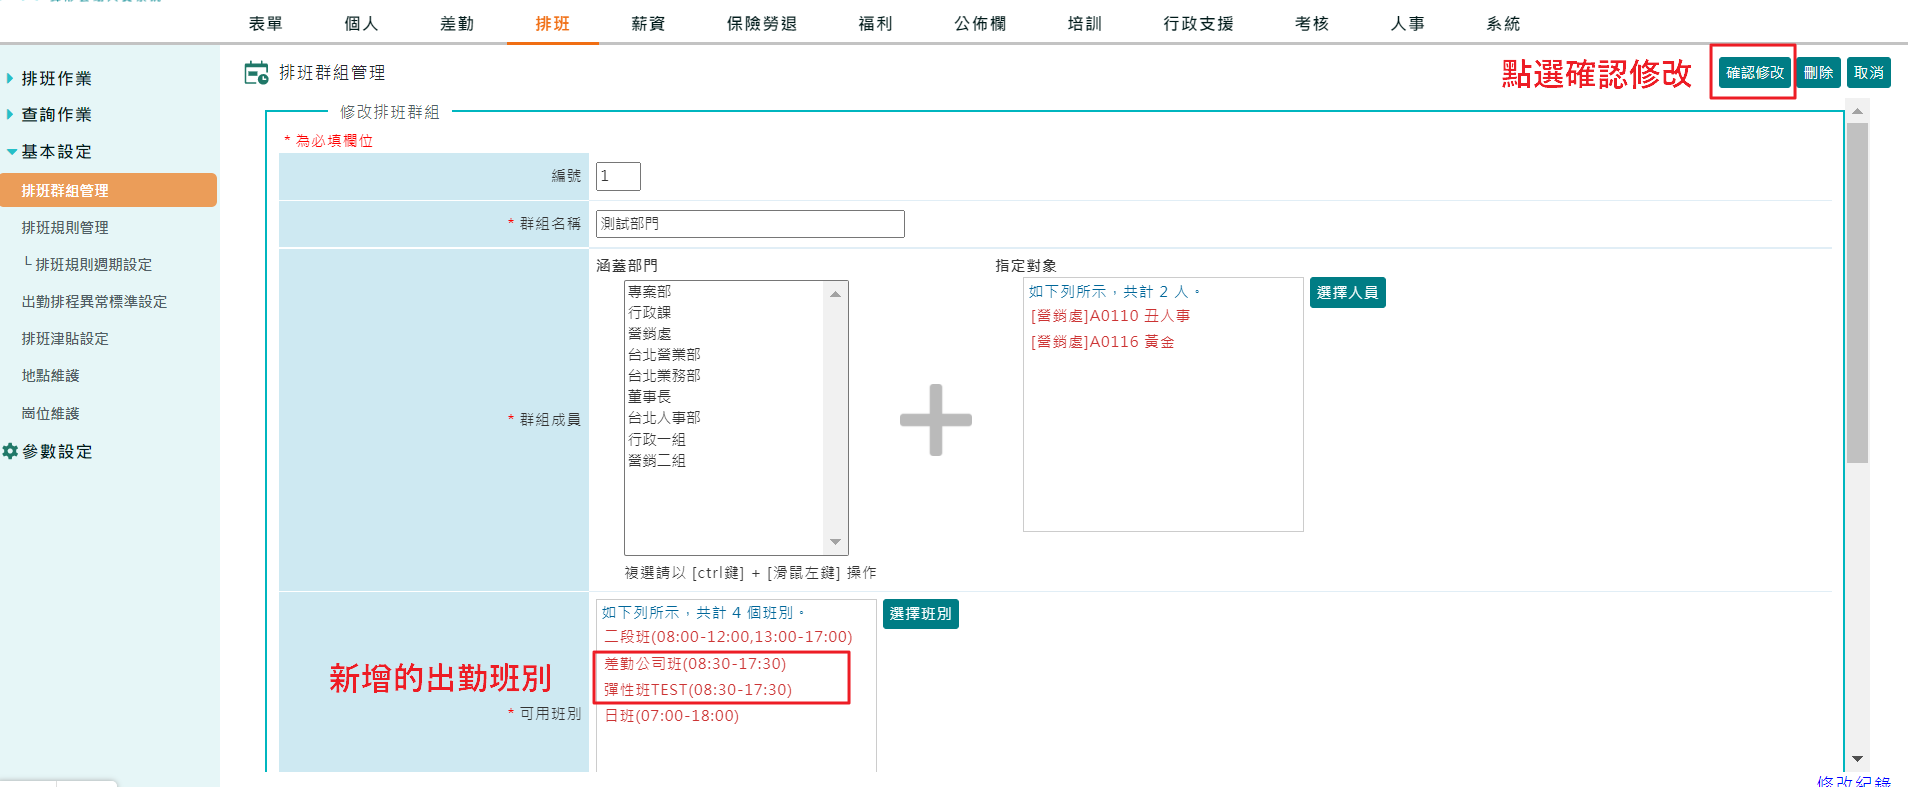Viewport: 1908px width, 787px height.
Task: Open 參數設定 in the sidebar
Action: [57, 452]
